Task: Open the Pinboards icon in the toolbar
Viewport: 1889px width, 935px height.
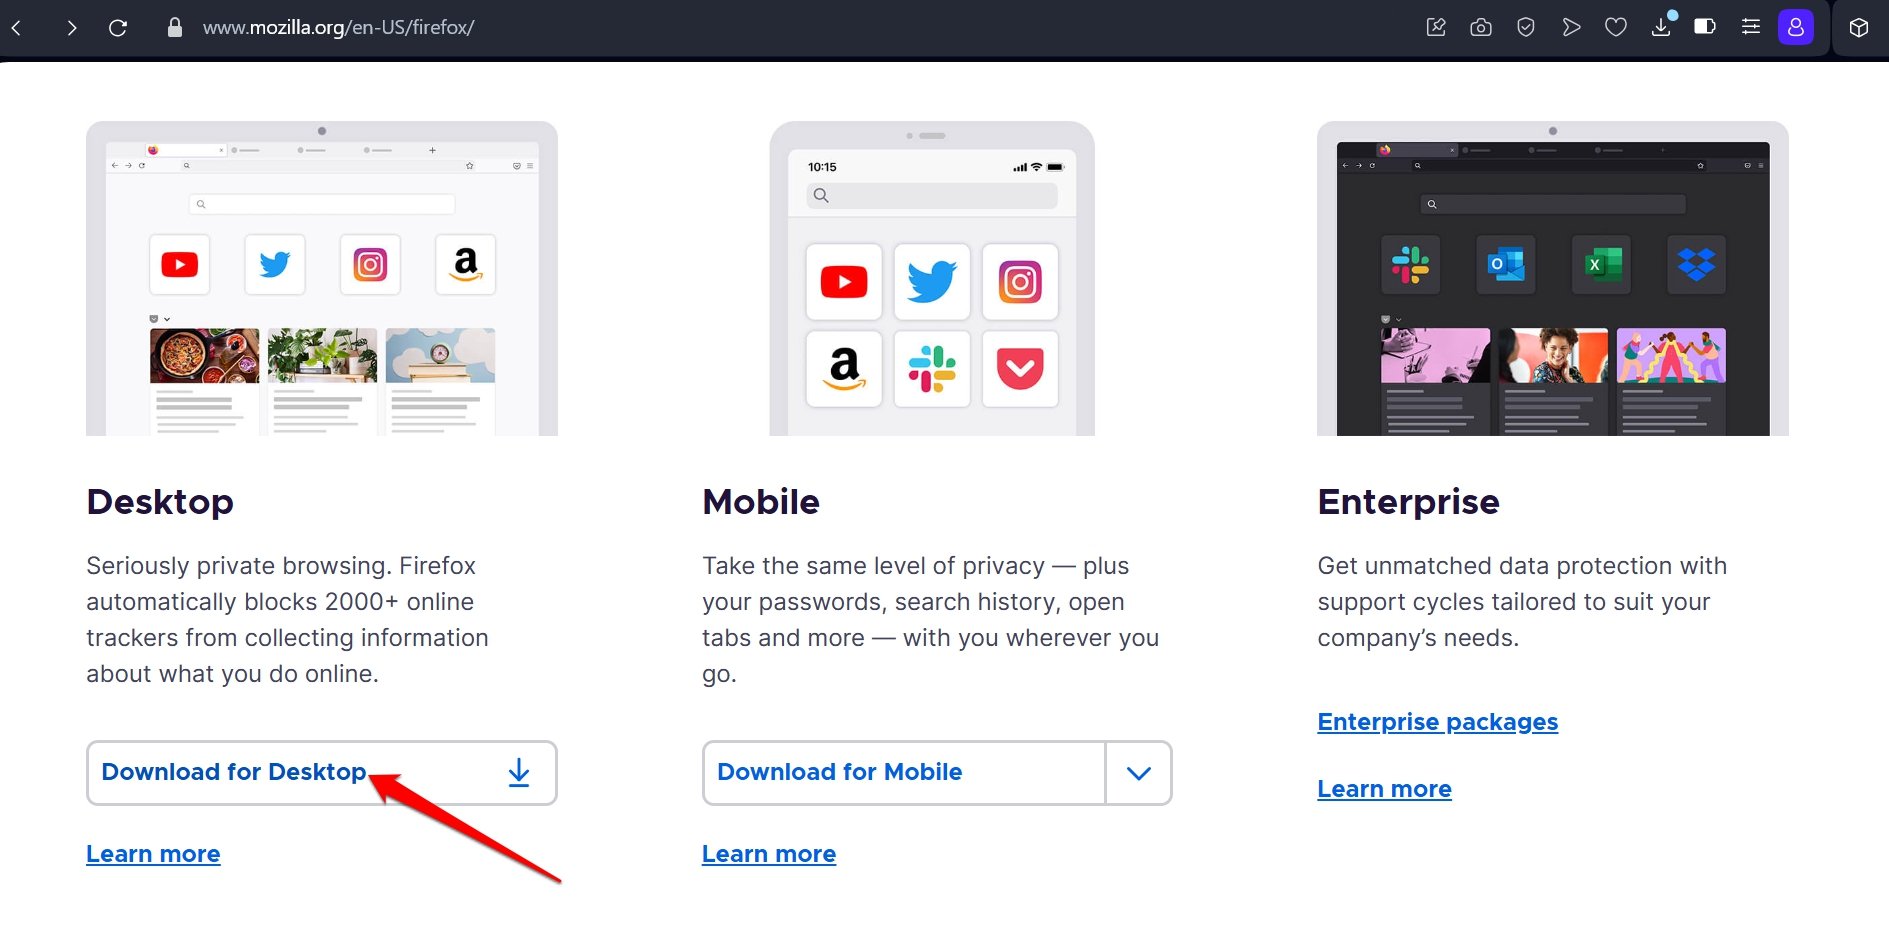Action: (1436, 28)
